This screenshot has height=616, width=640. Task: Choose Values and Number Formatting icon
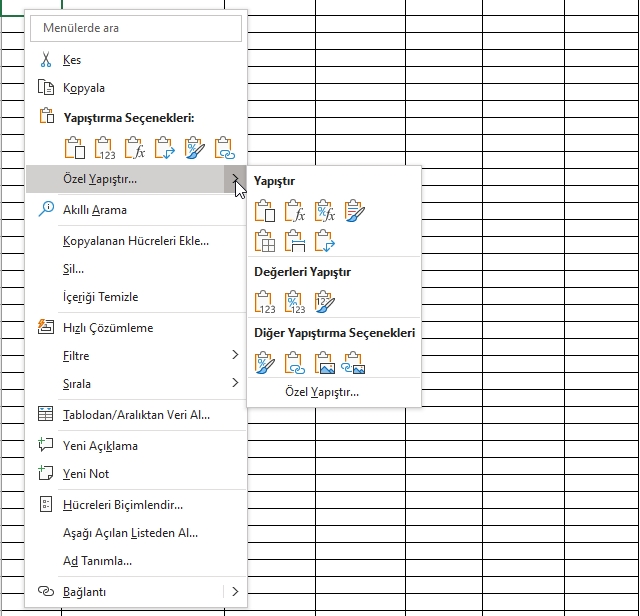pyautogui.click(x=295, y=302)
